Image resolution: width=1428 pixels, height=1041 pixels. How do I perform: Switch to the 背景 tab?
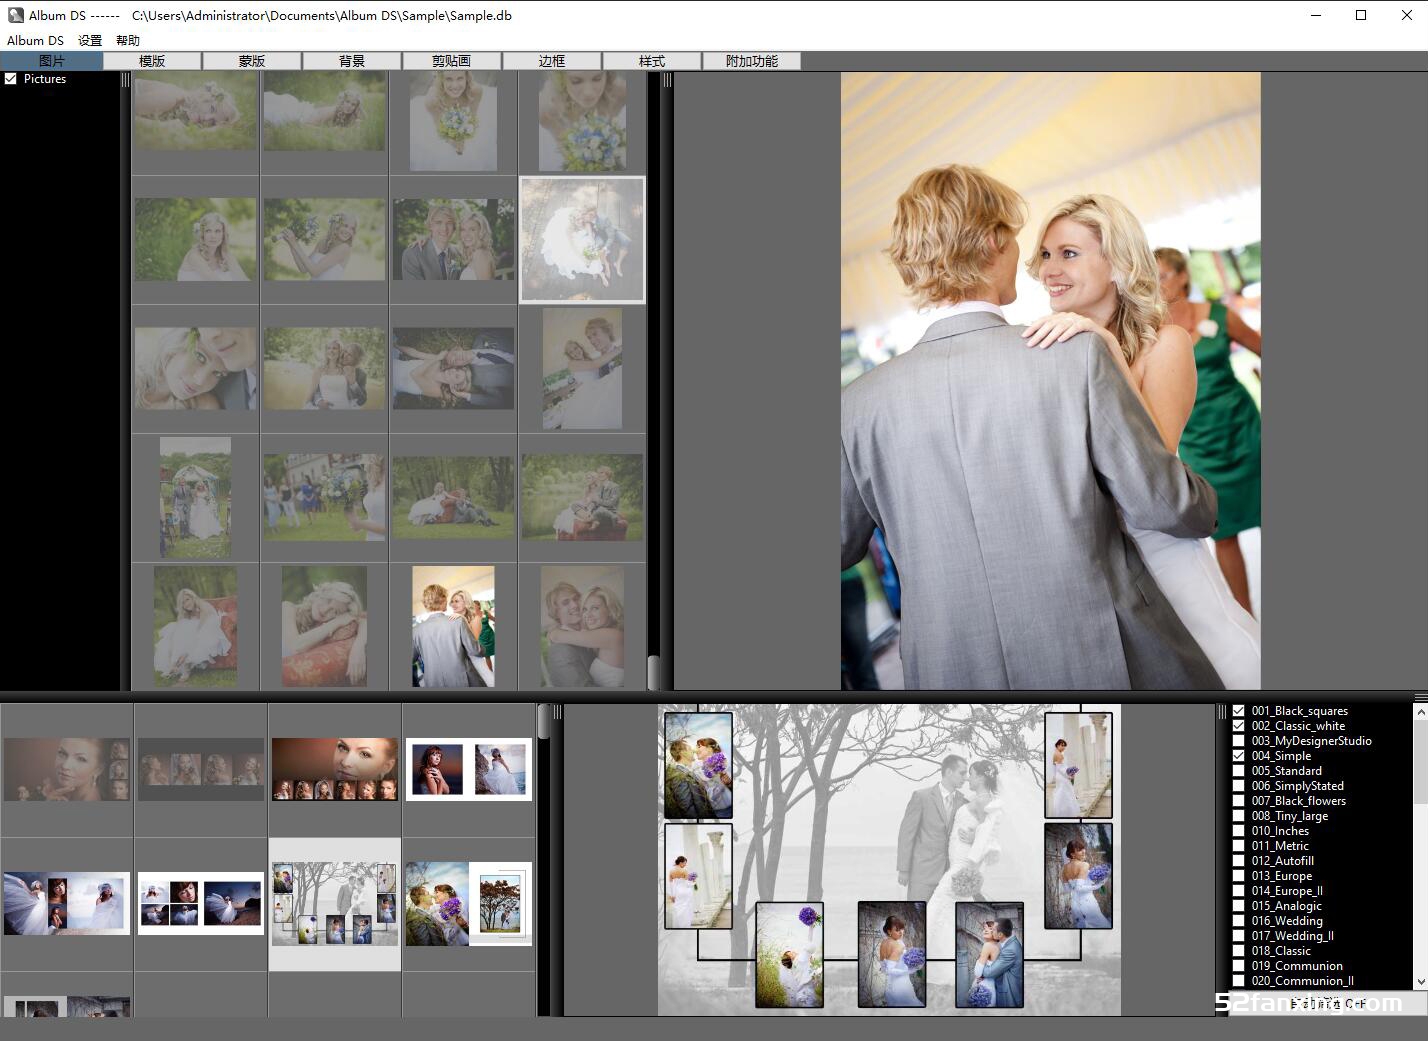[x=352, y=61]
